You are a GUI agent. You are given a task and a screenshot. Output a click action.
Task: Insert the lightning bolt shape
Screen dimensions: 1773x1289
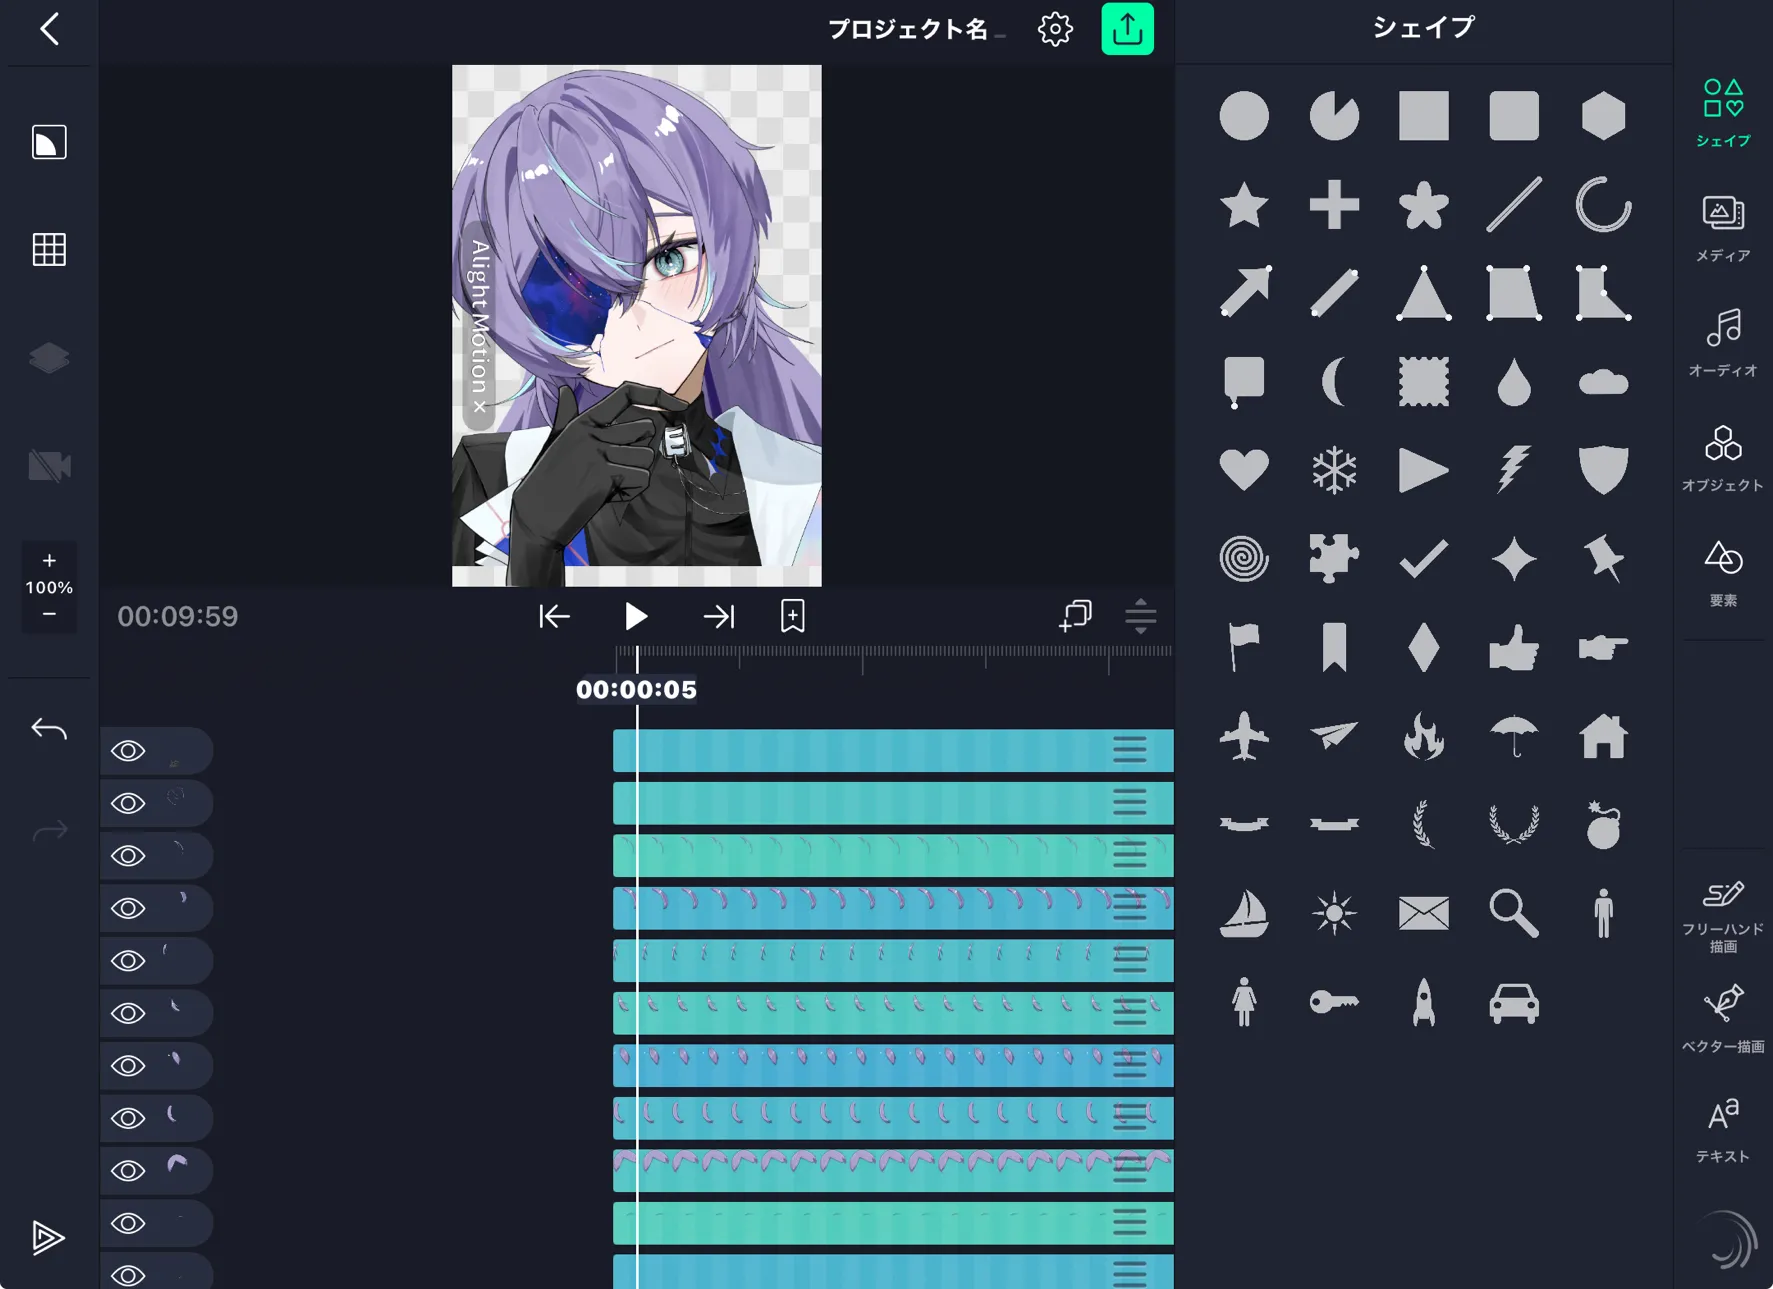click(1514, 469)
